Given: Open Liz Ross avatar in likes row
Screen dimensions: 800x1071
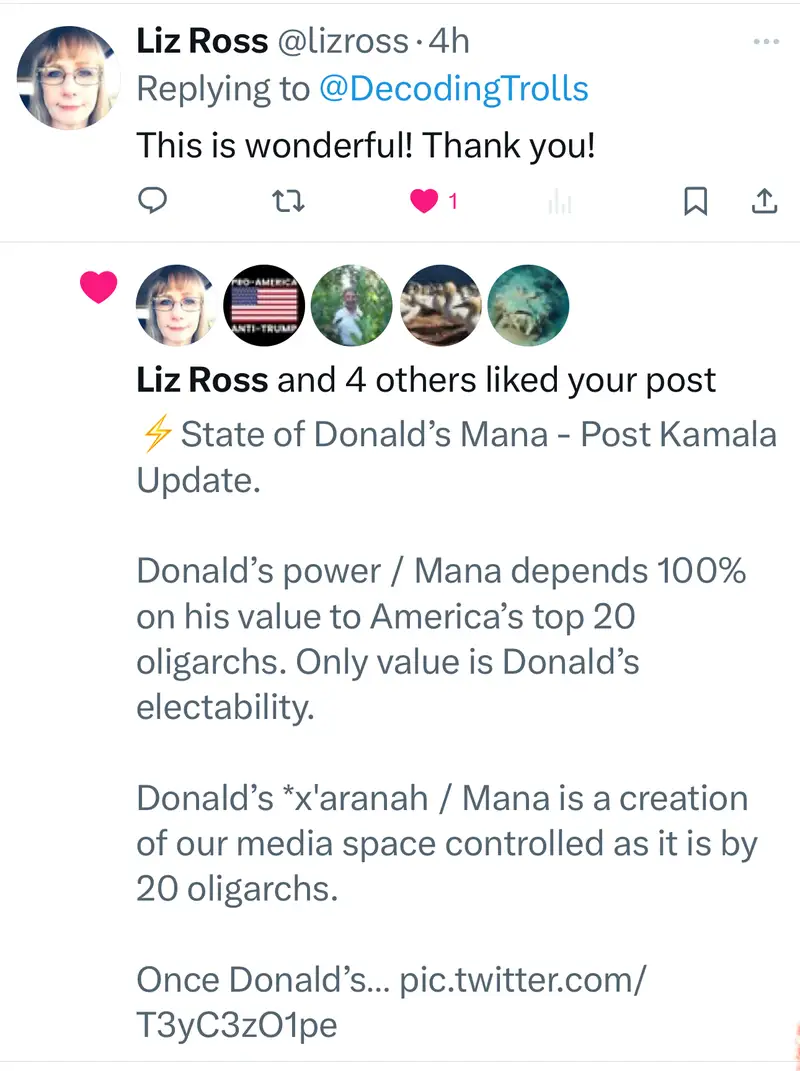Looking at the screenshot, I should (175, 305).
